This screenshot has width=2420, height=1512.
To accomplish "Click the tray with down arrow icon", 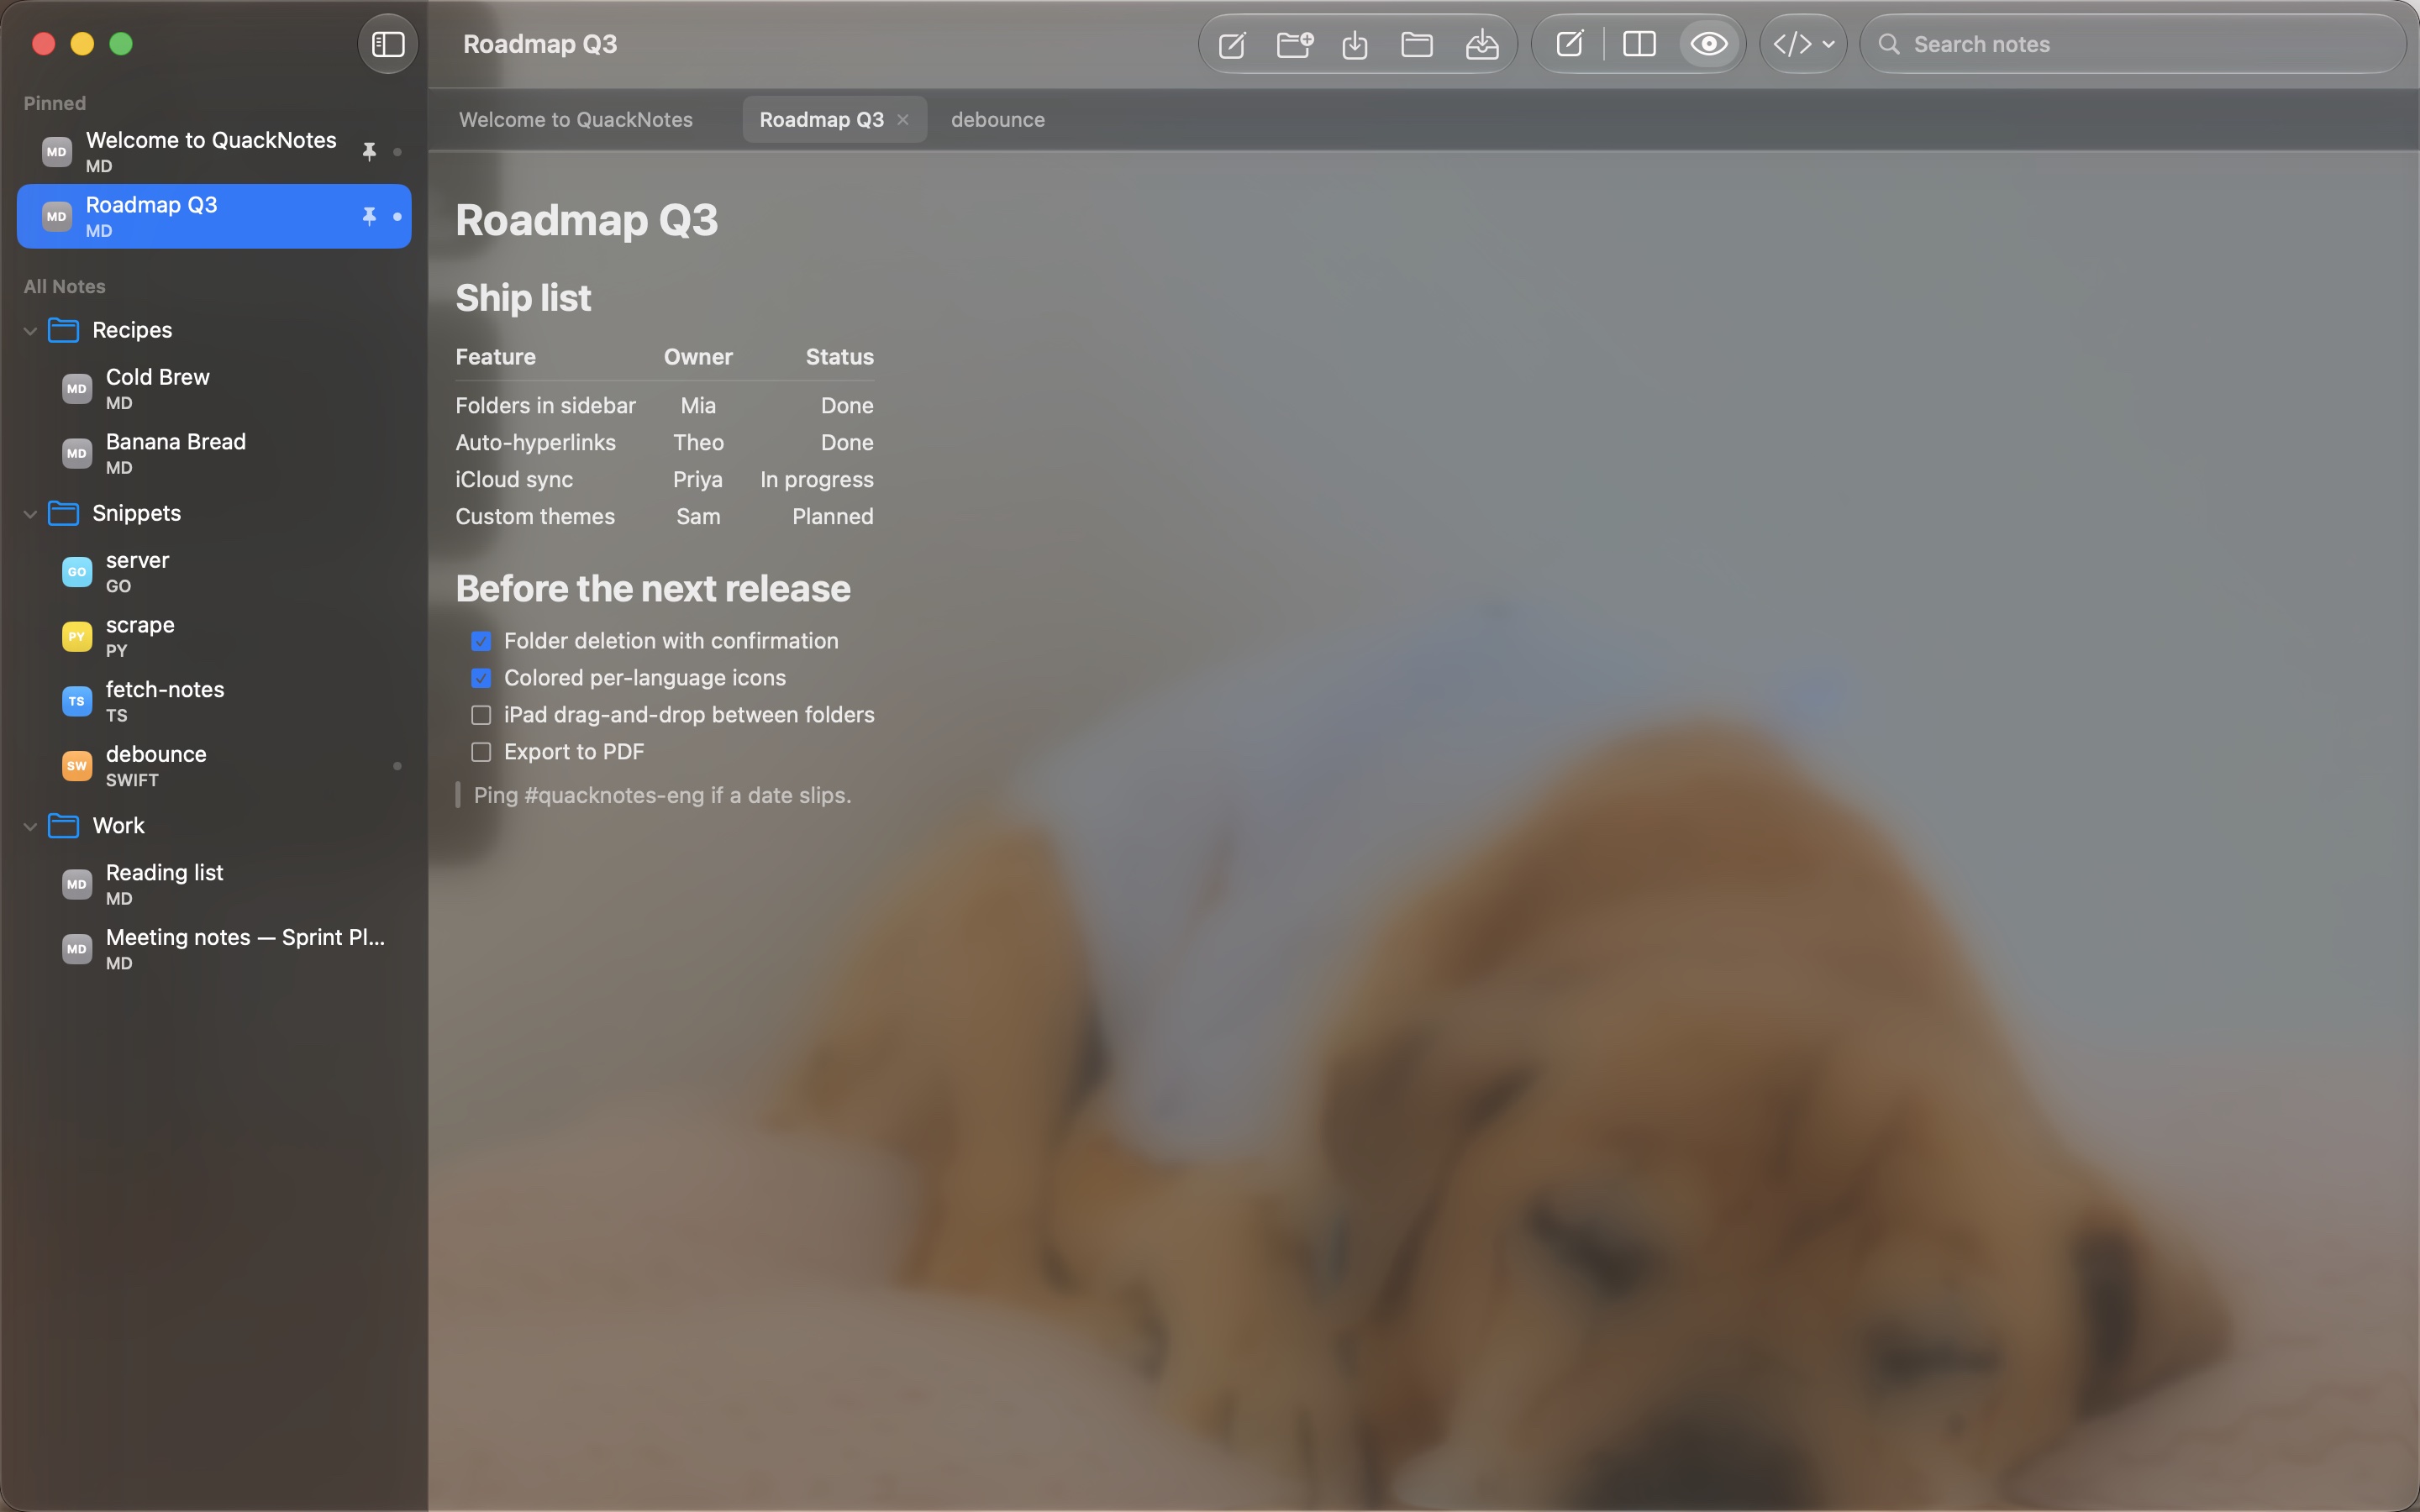I will coord(1482,45).
